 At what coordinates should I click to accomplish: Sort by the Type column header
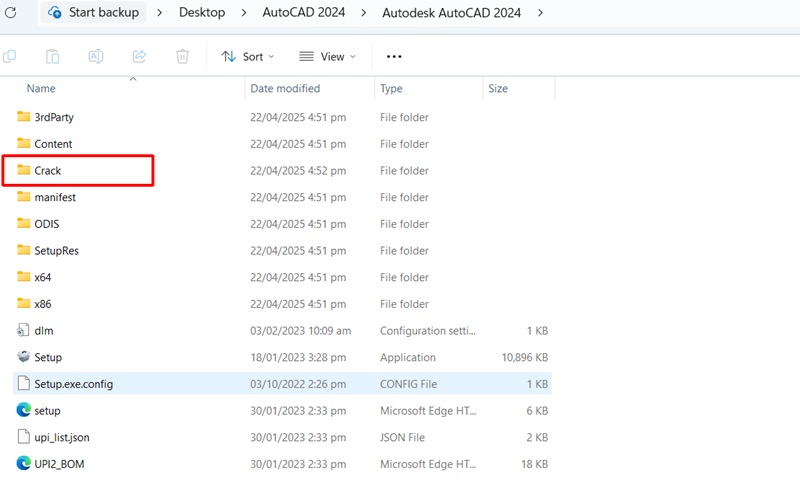pos(391,88)
